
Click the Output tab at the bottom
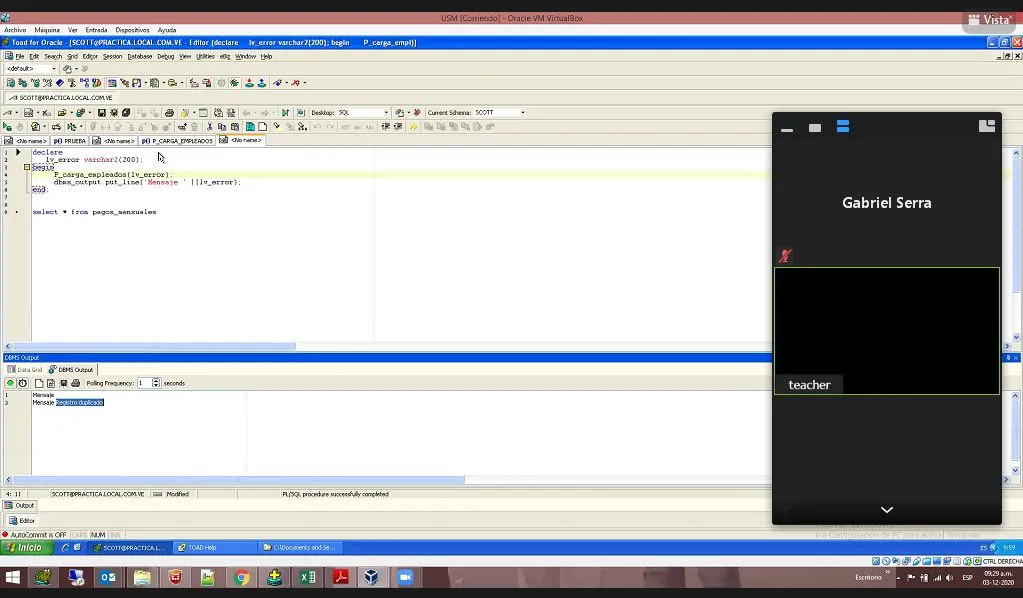click(20, 505)
